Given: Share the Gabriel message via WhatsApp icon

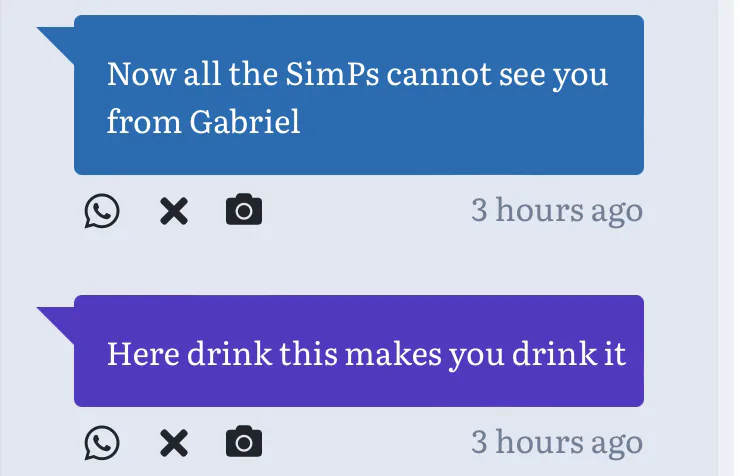Looking at the screenshot, I should click(x=102, y=211).
